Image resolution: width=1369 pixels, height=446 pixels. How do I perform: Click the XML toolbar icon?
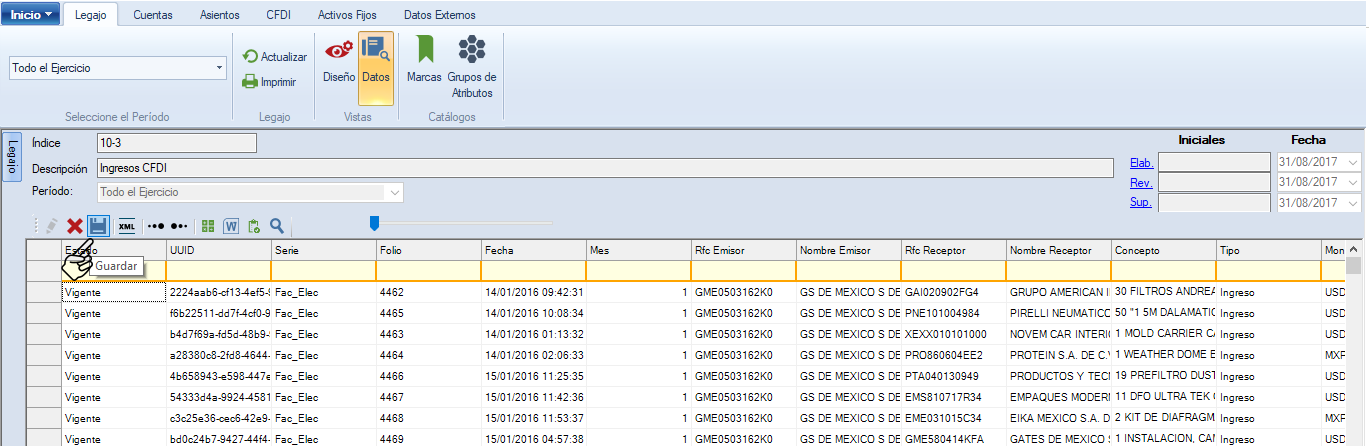pyautogui.click(x=127, y=226)
